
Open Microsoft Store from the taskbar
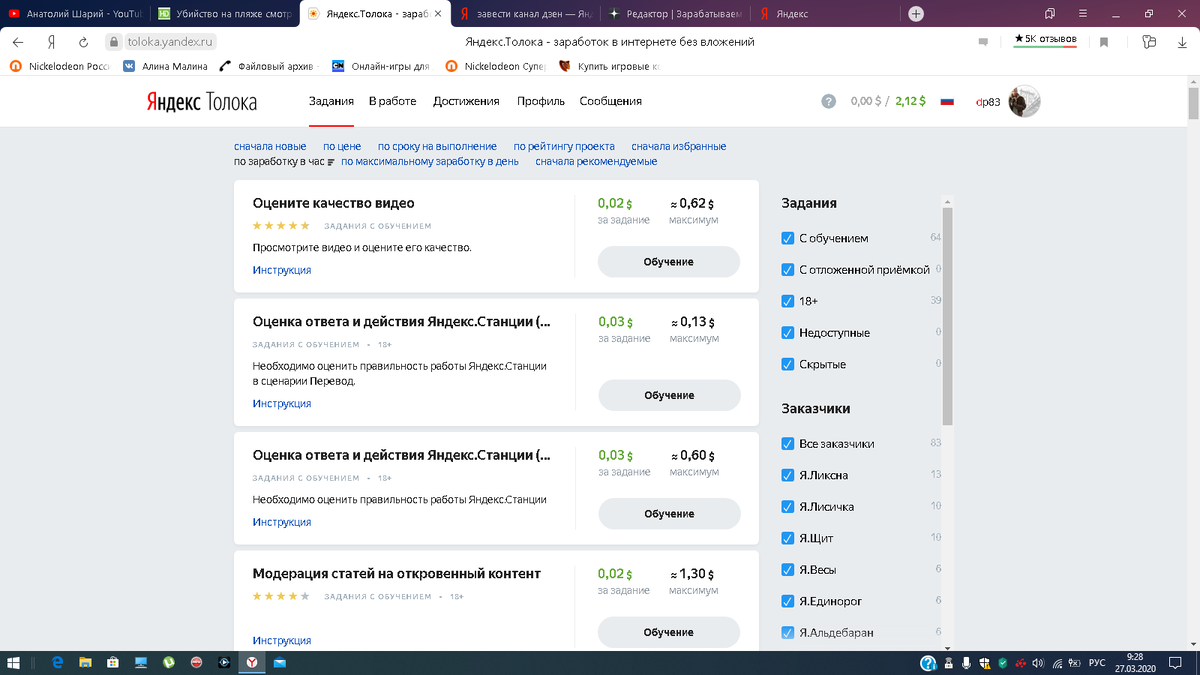point(114,662)
